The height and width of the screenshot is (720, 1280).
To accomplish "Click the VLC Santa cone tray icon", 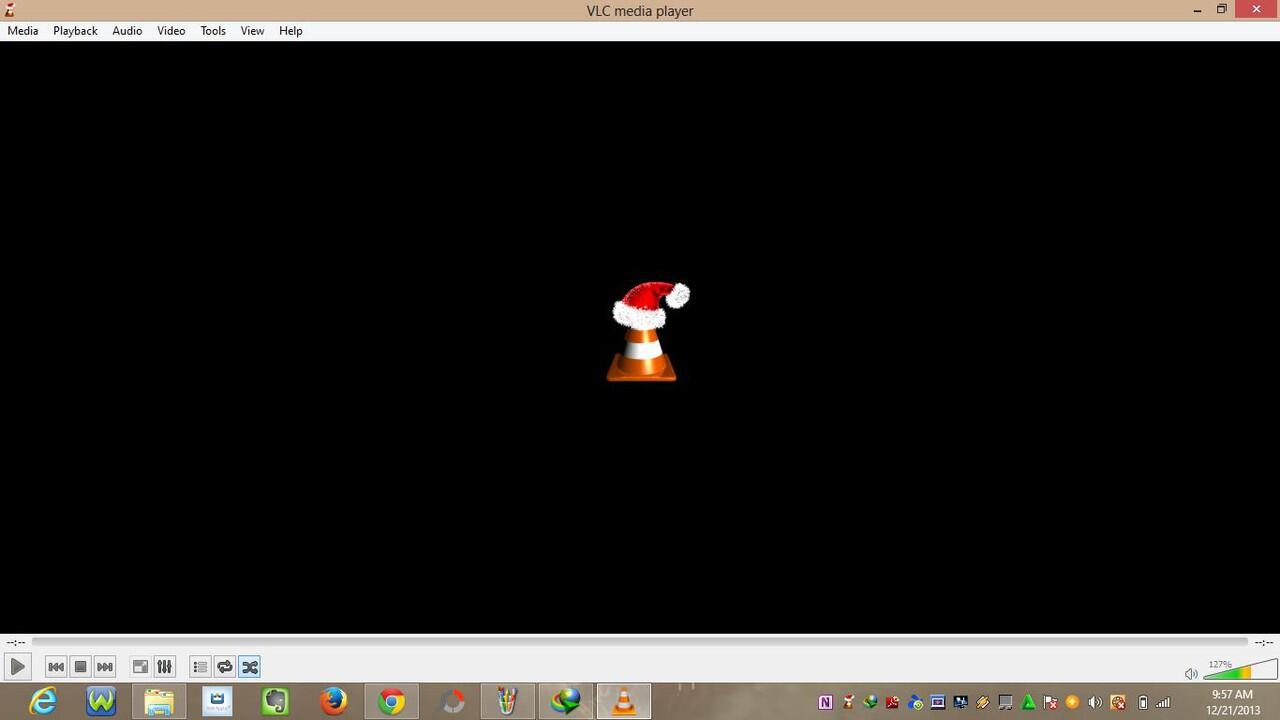I will pyautogui.click(x=848, y=702).
